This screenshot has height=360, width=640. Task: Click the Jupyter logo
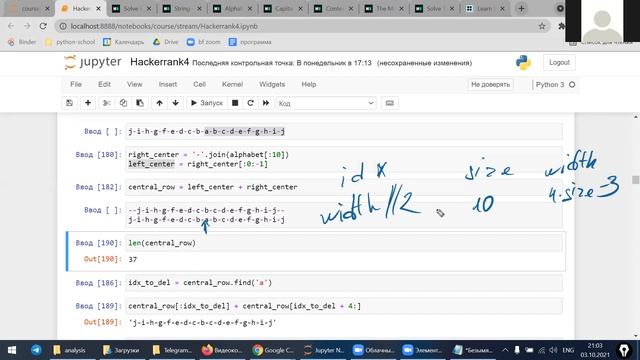(x=93, y=62)
